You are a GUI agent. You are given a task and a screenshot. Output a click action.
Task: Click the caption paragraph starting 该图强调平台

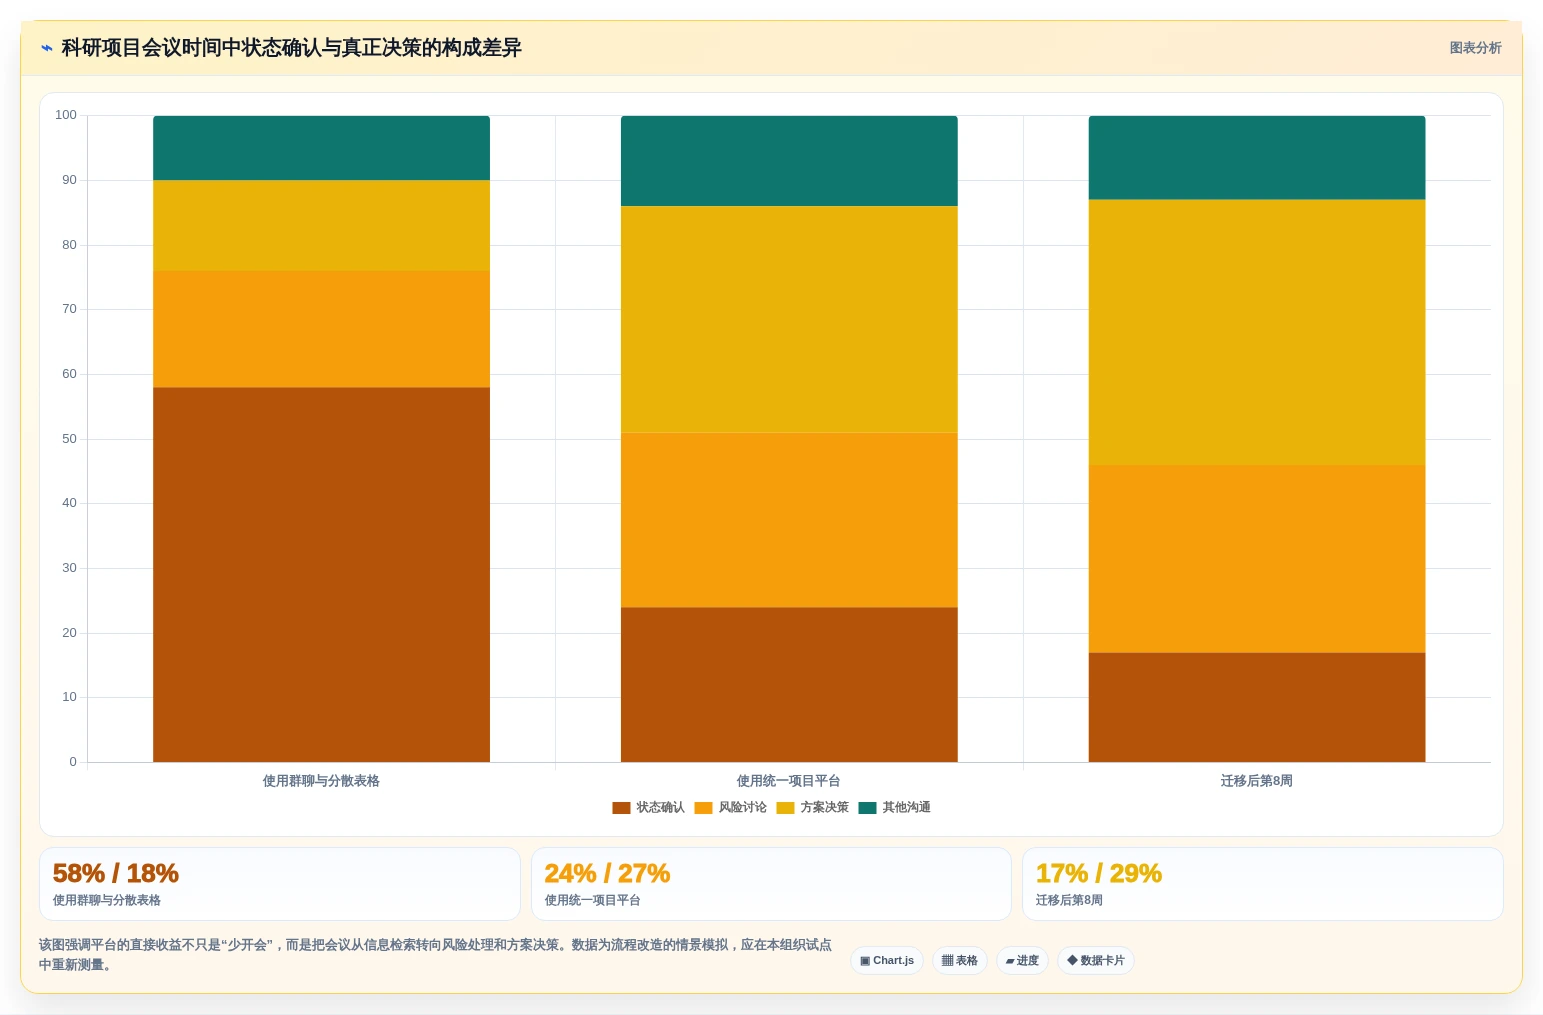point(435,955)
